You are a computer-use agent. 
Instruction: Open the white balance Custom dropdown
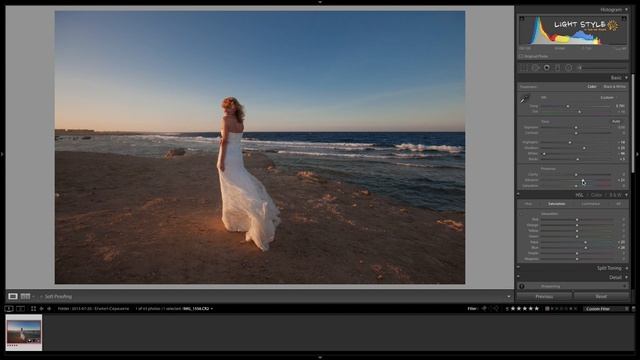pyautogui.click(x=608, y=98)
